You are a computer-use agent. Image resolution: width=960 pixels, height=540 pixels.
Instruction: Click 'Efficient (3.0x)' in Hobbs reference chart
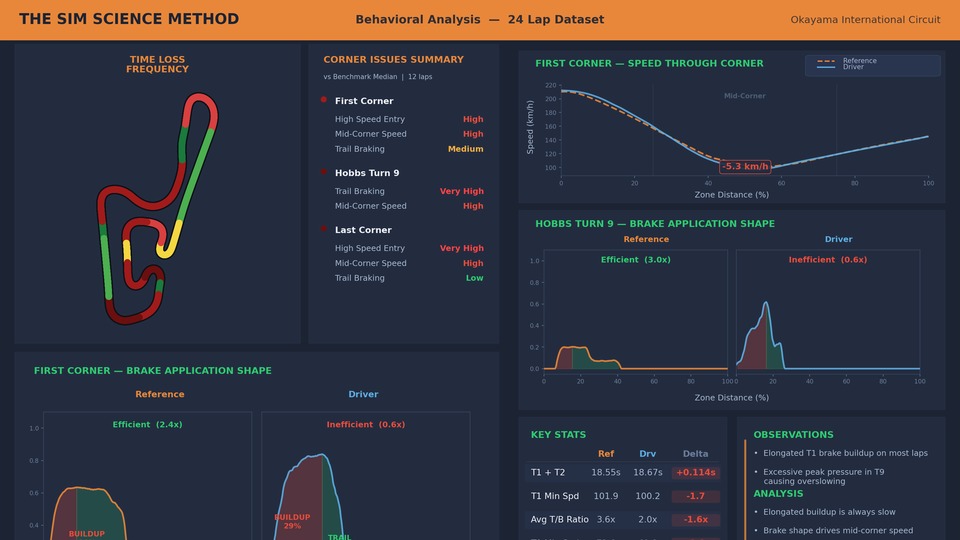(x=636, y=260)
